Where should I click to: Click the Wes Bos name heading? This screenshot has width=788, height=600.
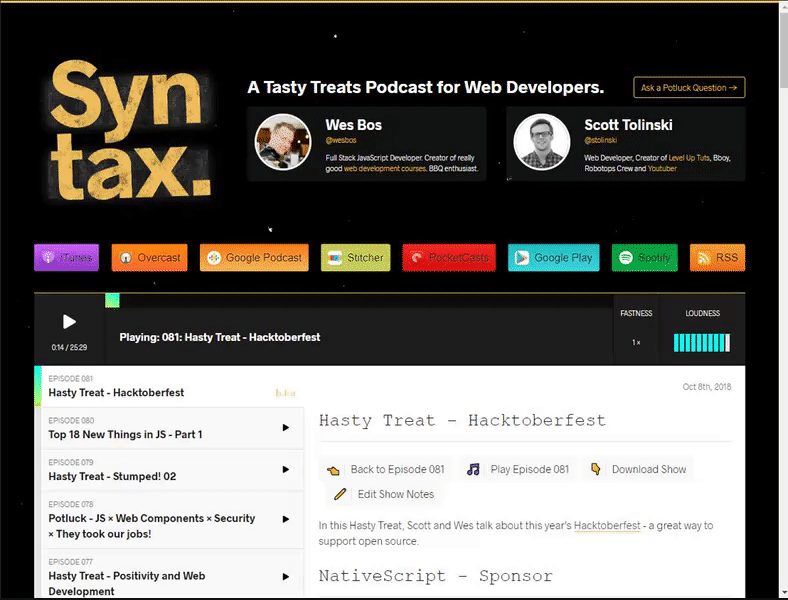point(353,125)
